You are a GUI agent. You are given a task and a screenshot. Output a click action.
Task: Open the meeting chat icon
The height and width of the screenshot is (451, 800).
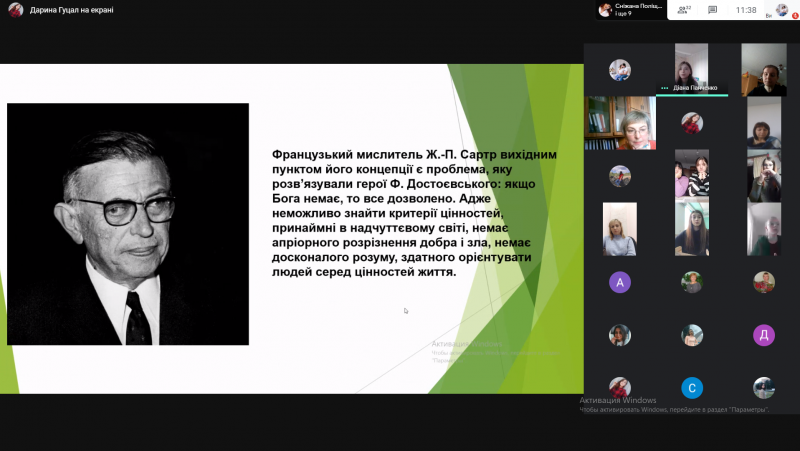point(713,10)
